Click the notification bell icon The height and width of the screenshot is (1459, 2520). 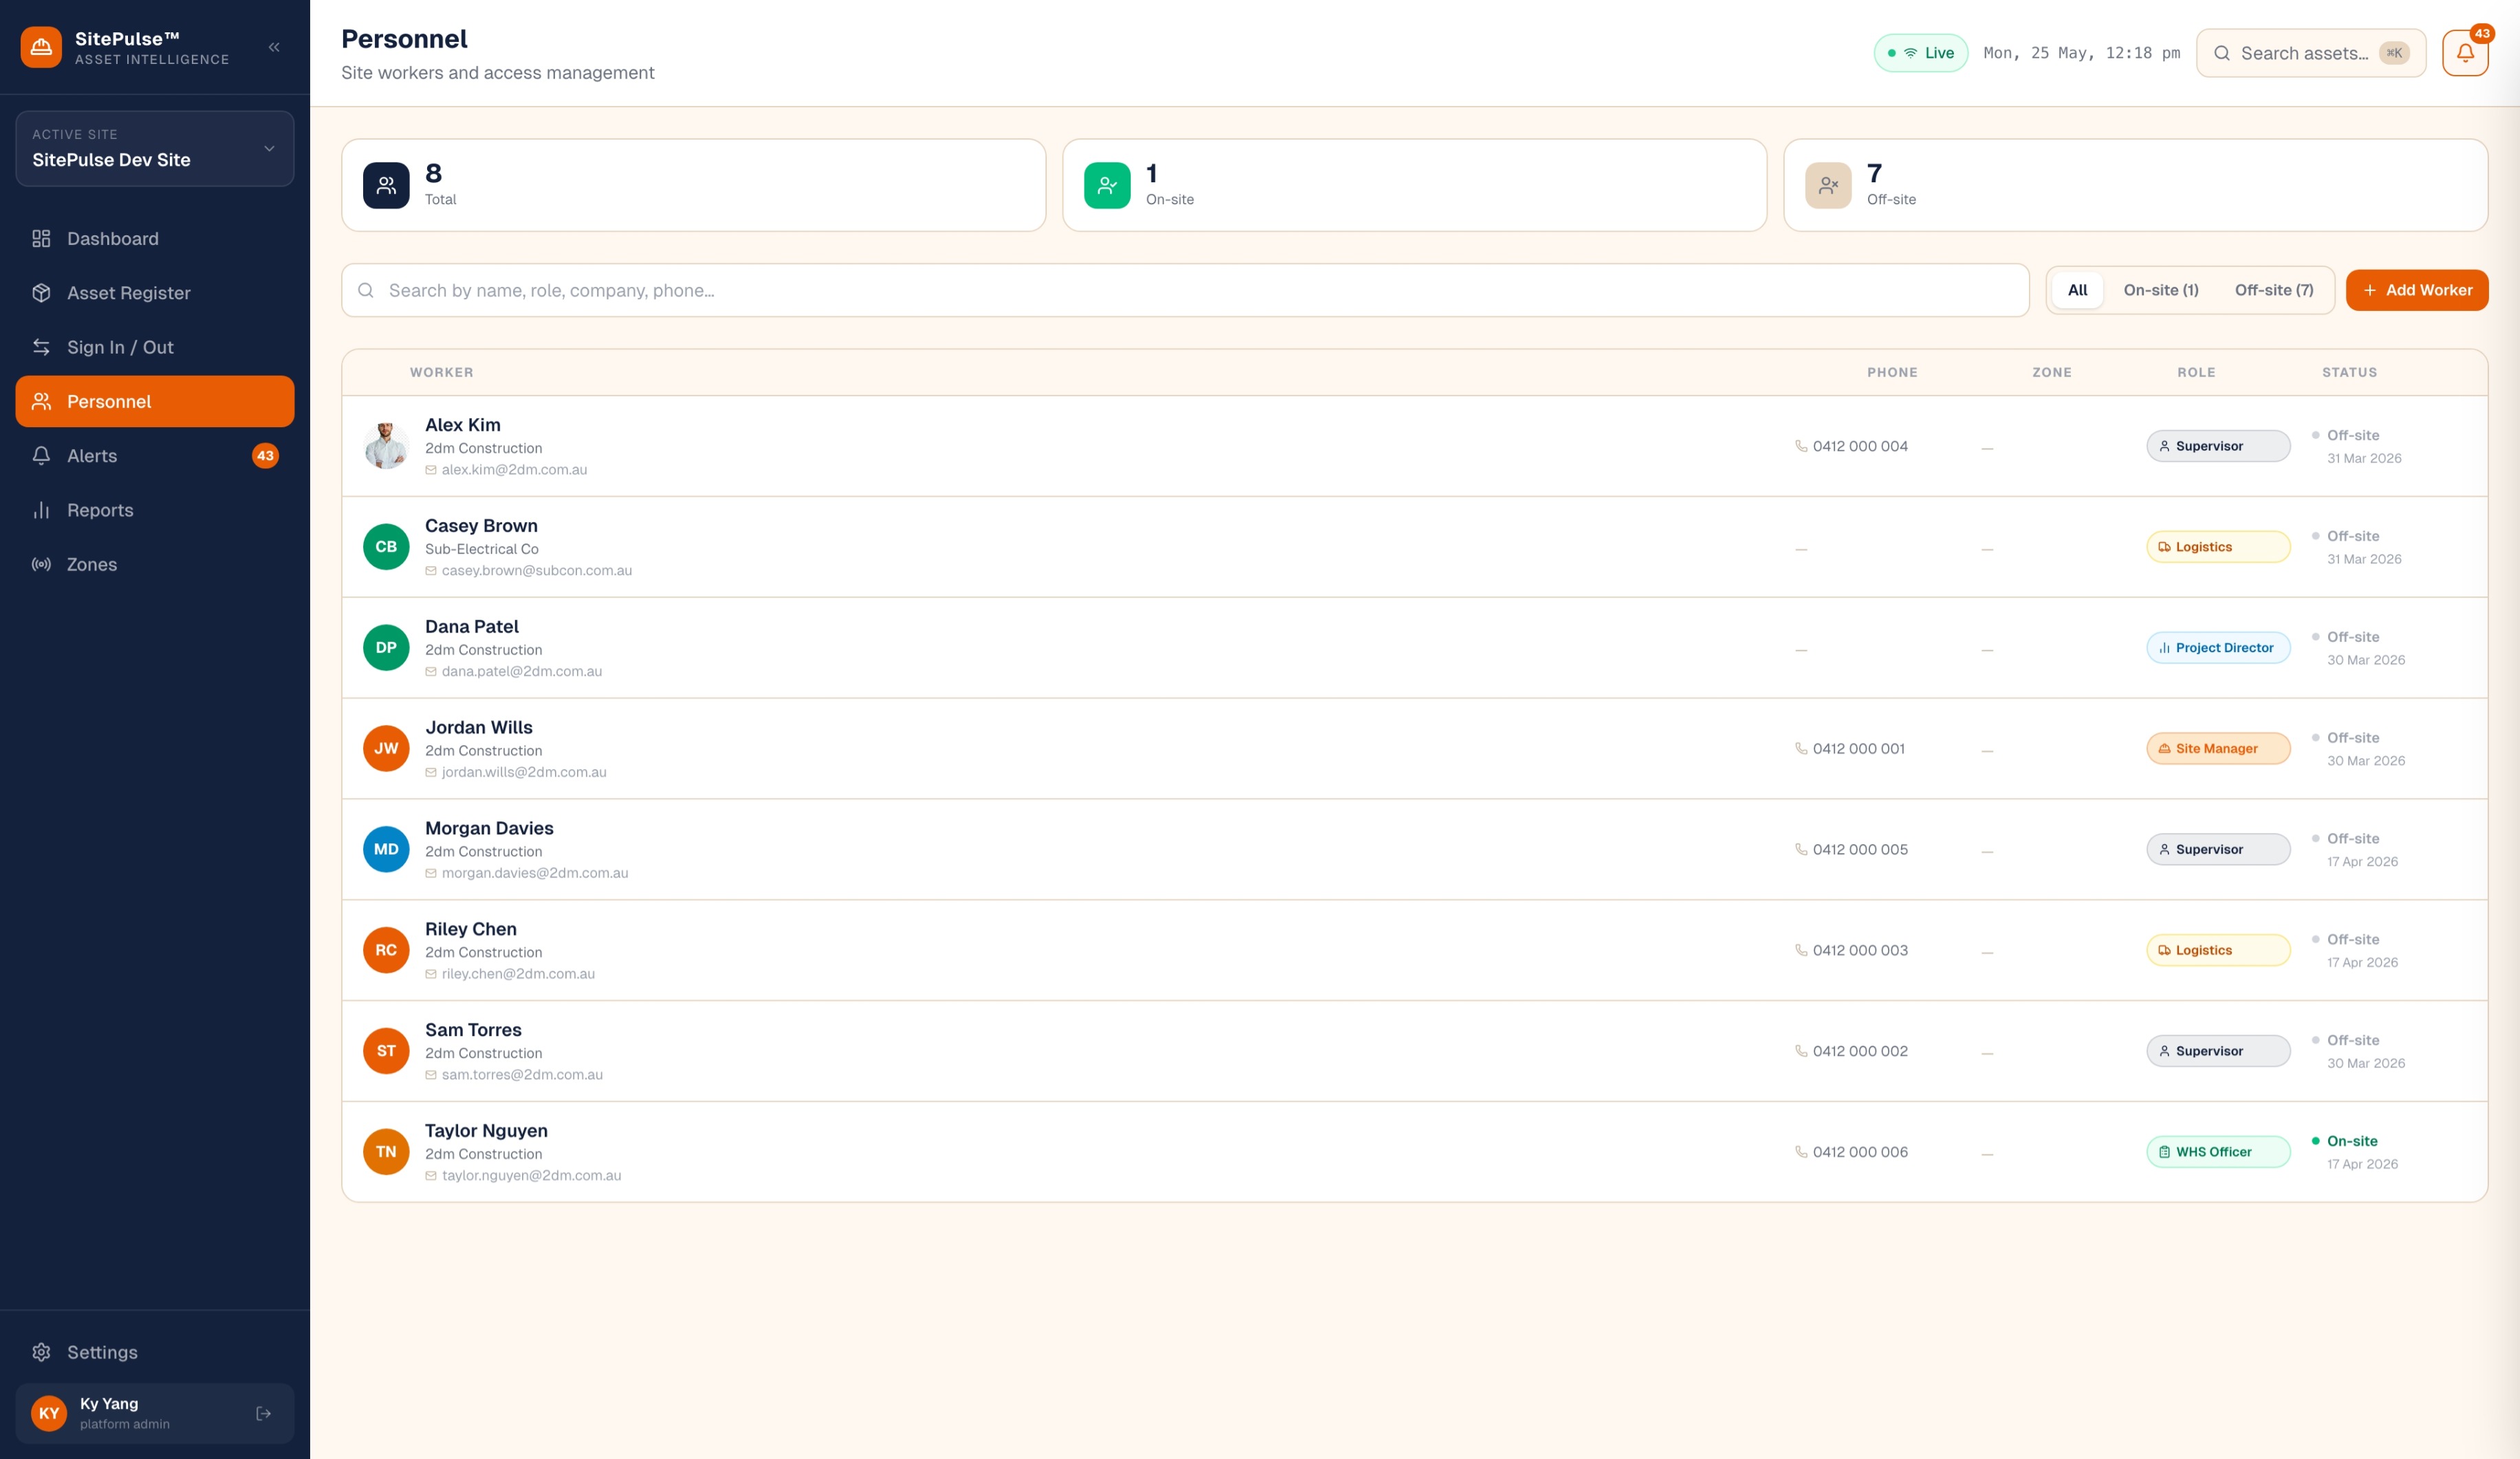coord(2464,53)
